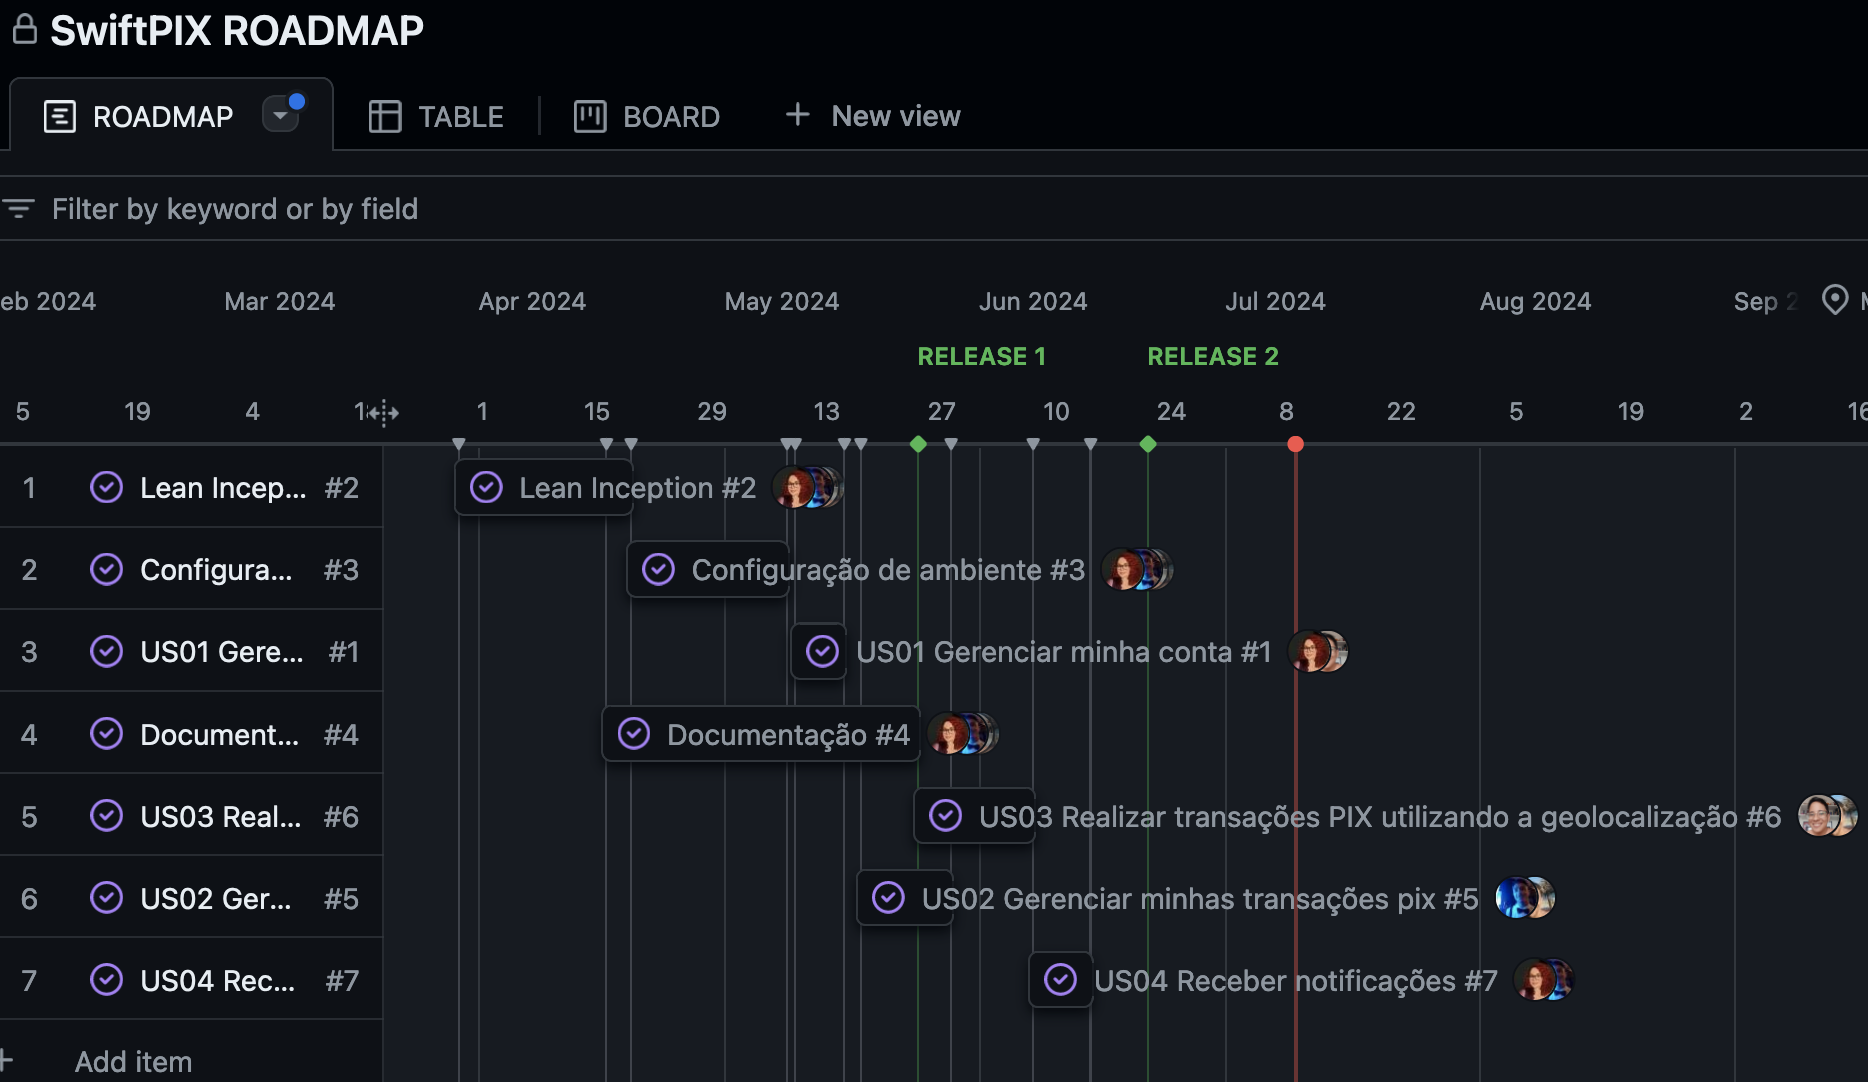Click the Filter by keyword field

click(x=235, y=209)
